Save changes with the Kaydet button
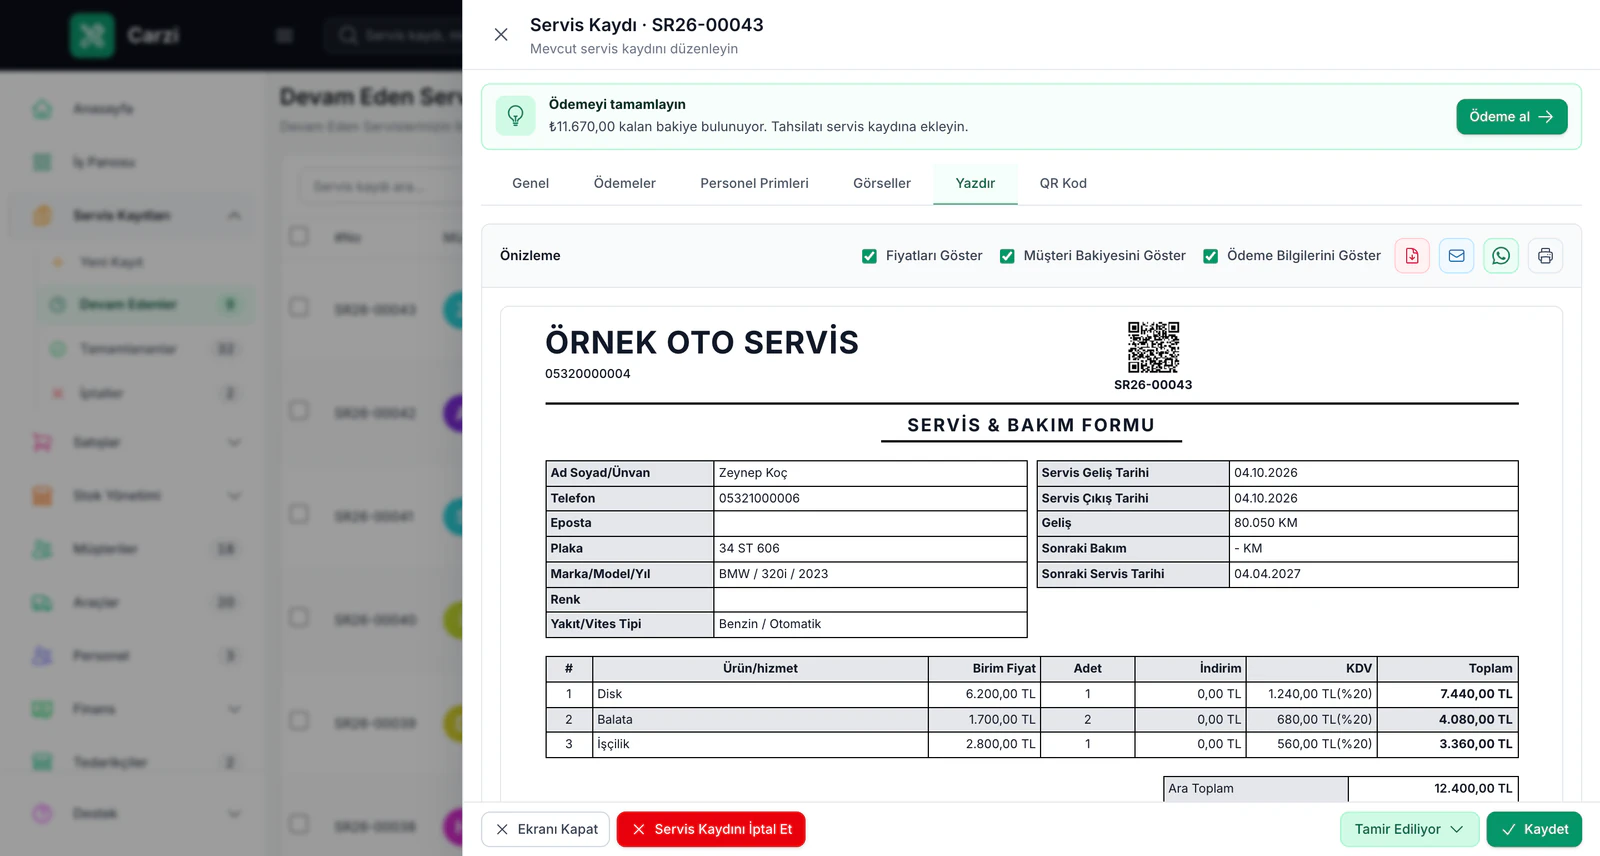Image resolution: width=1600 pixels, height=856 pixels. (x=1534, y=829)
